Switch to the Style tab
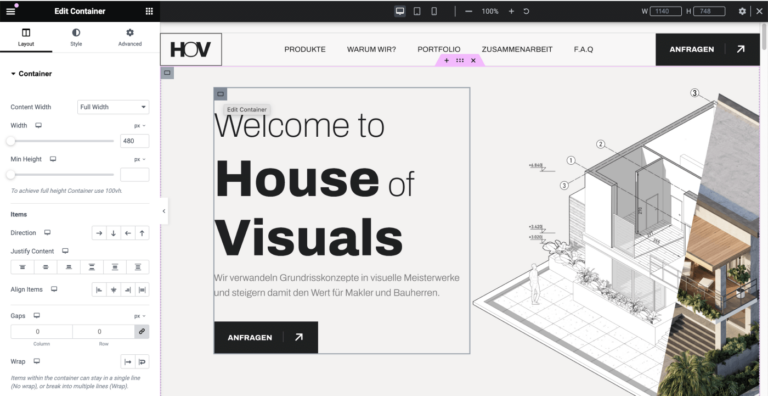This screenshot has width=768, height=396. pos(76,37)
